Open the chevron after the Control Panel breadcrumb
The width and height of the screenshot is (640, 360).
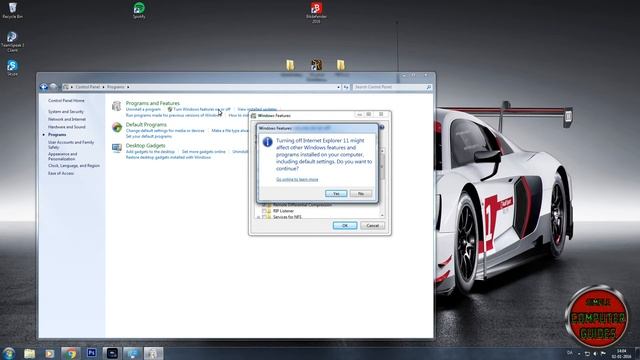coord(103,87)
